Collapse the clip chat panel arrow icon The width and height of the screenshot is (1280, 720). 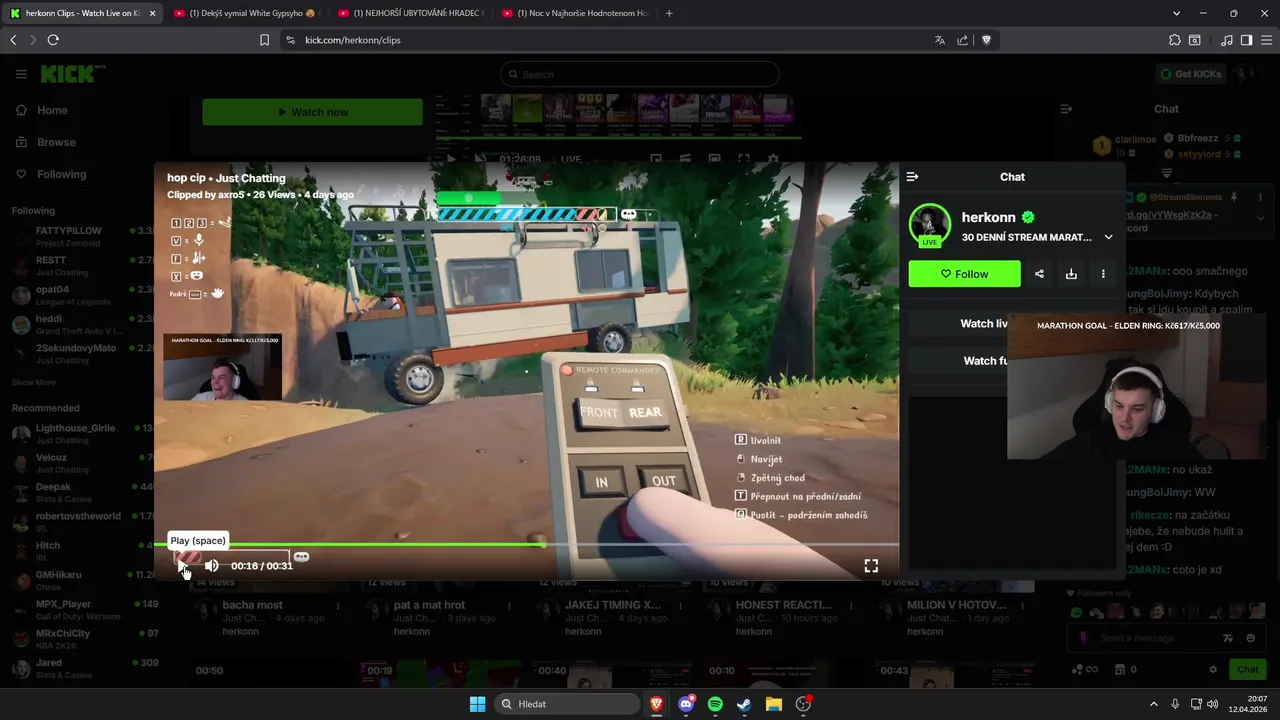(912, 177)
